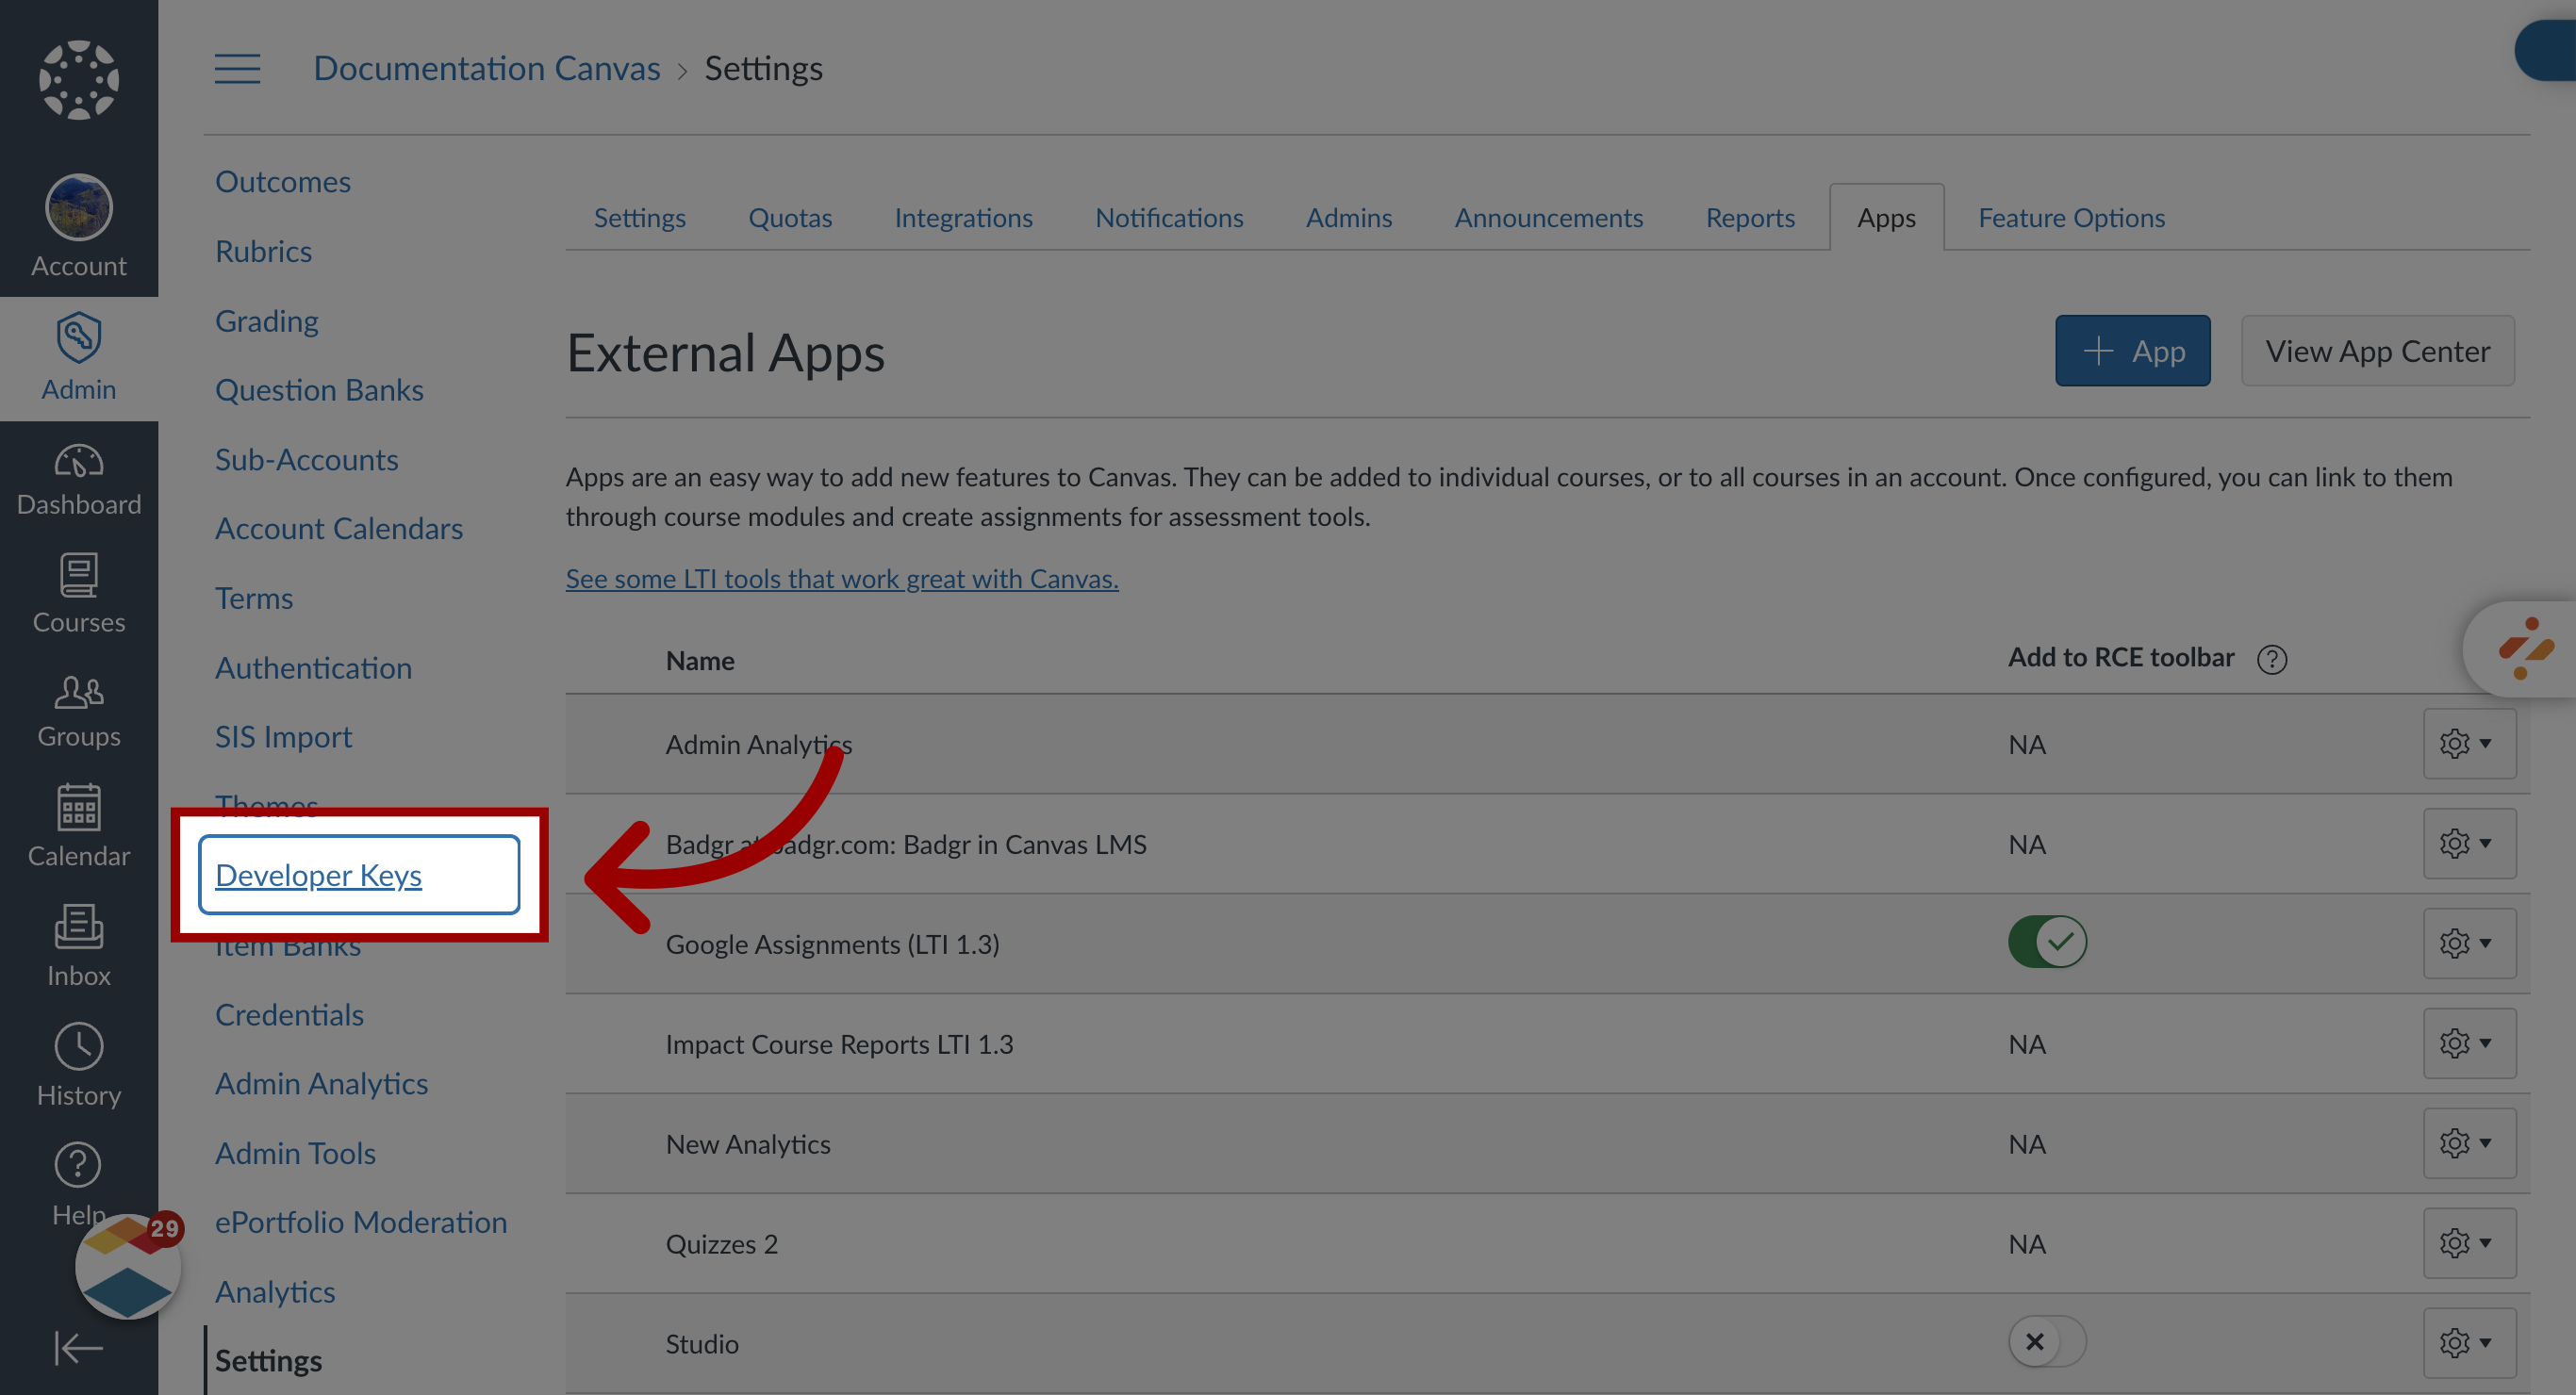The image size is (2576, 1395).
Task: Click the Impact Course Reports LTI 1.3 row
Action: (1547, 1043)
